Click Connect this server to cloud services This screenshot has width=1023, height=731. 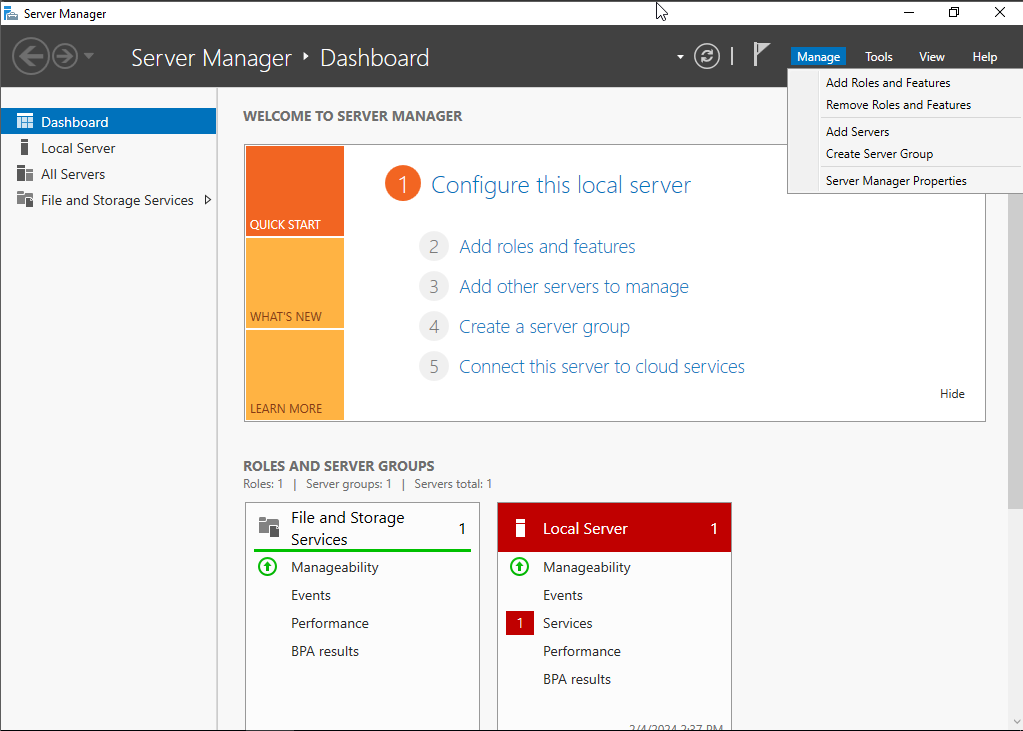point(601,367)
